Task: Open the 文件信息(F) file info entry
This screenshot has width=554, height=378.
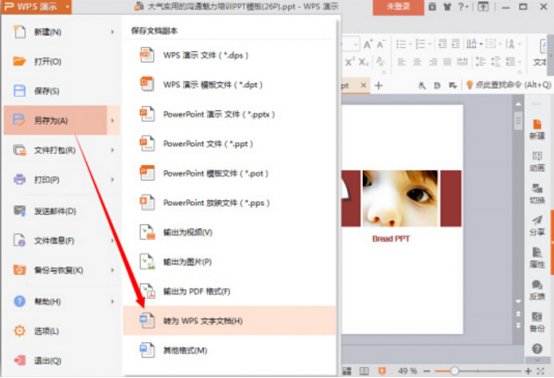Action: tap(62, 241)
